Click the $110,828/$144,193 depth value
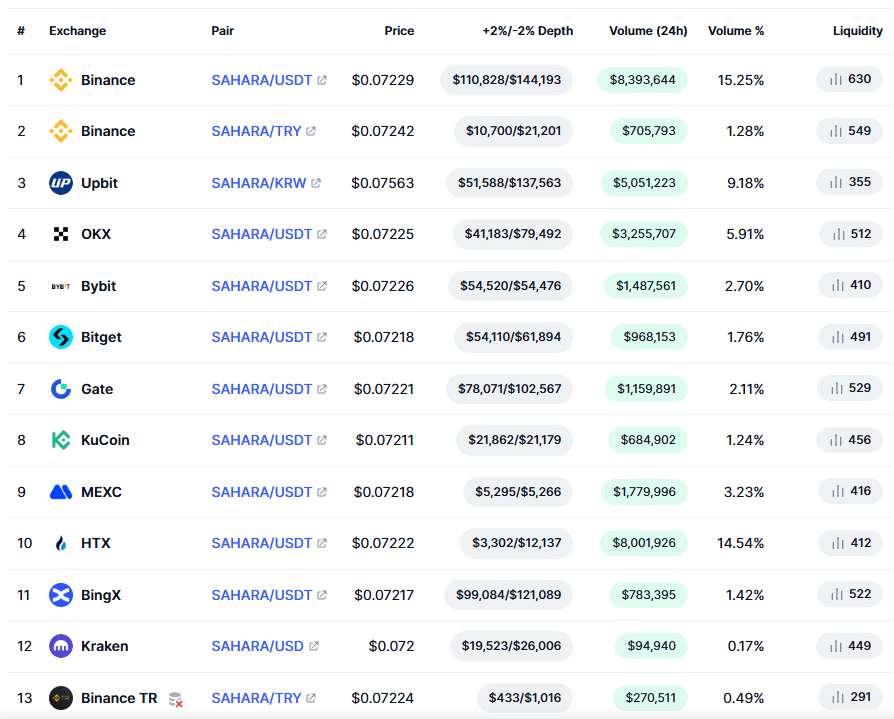Image resolution: width=894 pixels, height=719 pixels. 506,80
